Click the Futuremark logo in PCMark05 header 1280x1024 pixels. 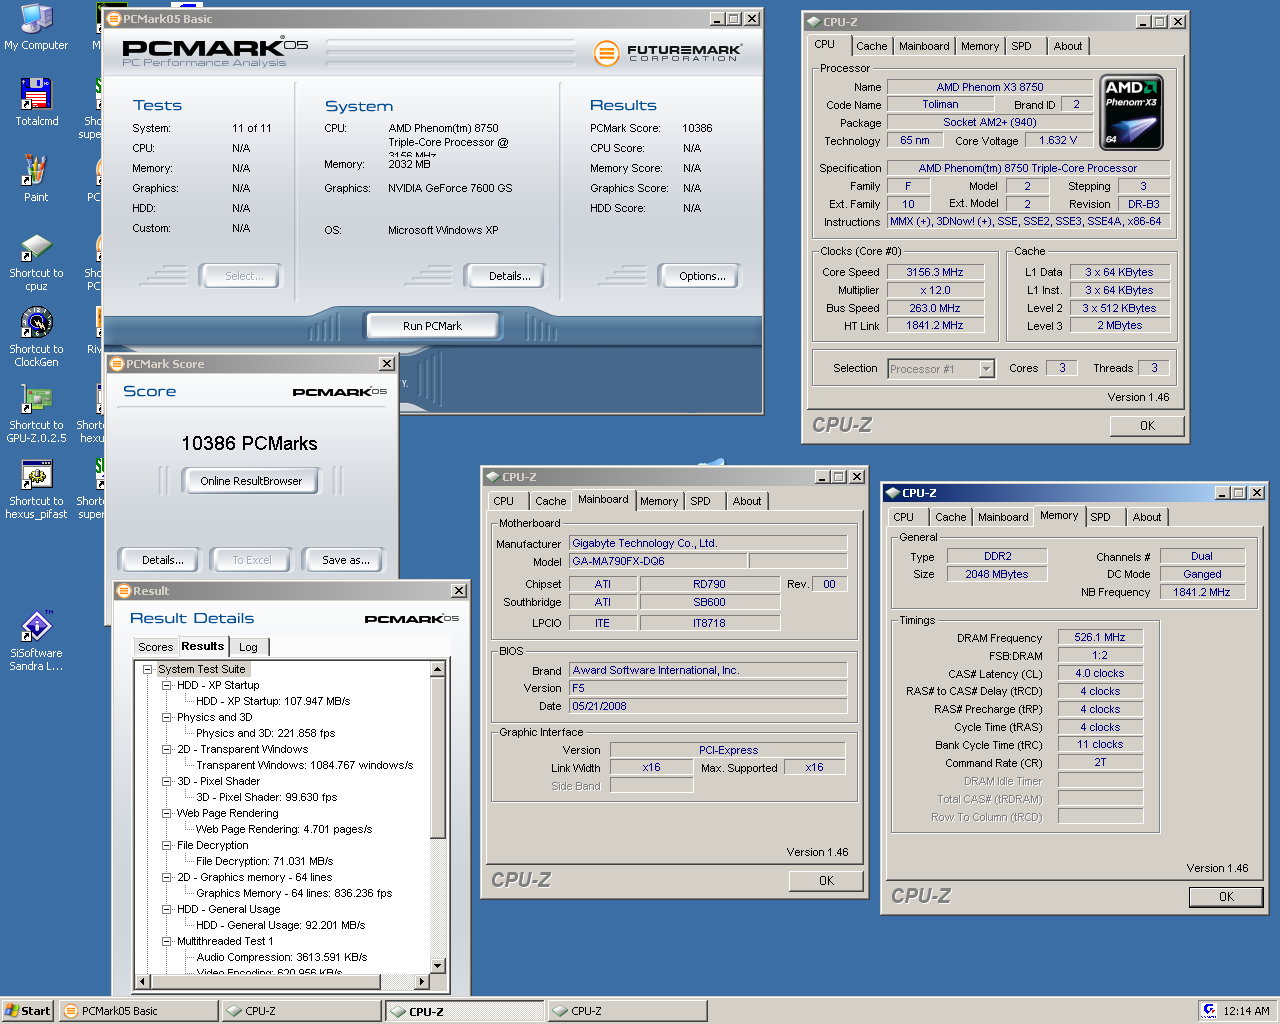pyautogui.click(x=667, y=52)
